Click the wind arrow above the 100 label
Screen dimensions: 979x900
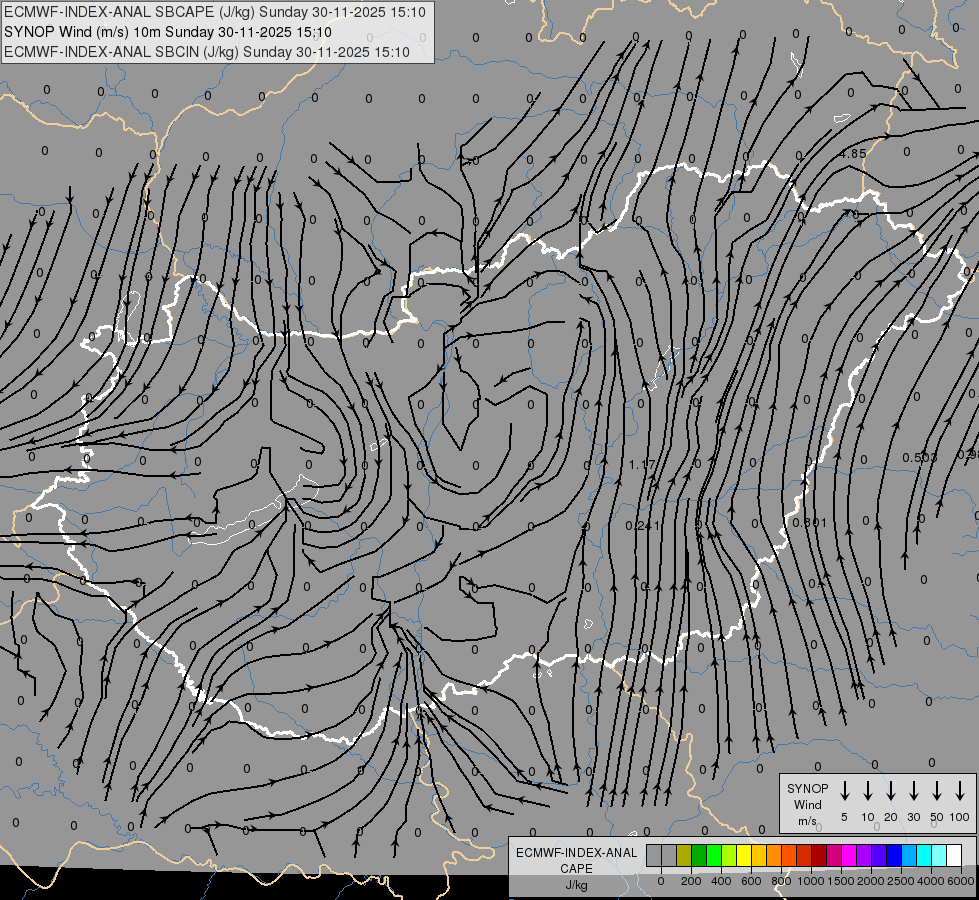point(960,791)
